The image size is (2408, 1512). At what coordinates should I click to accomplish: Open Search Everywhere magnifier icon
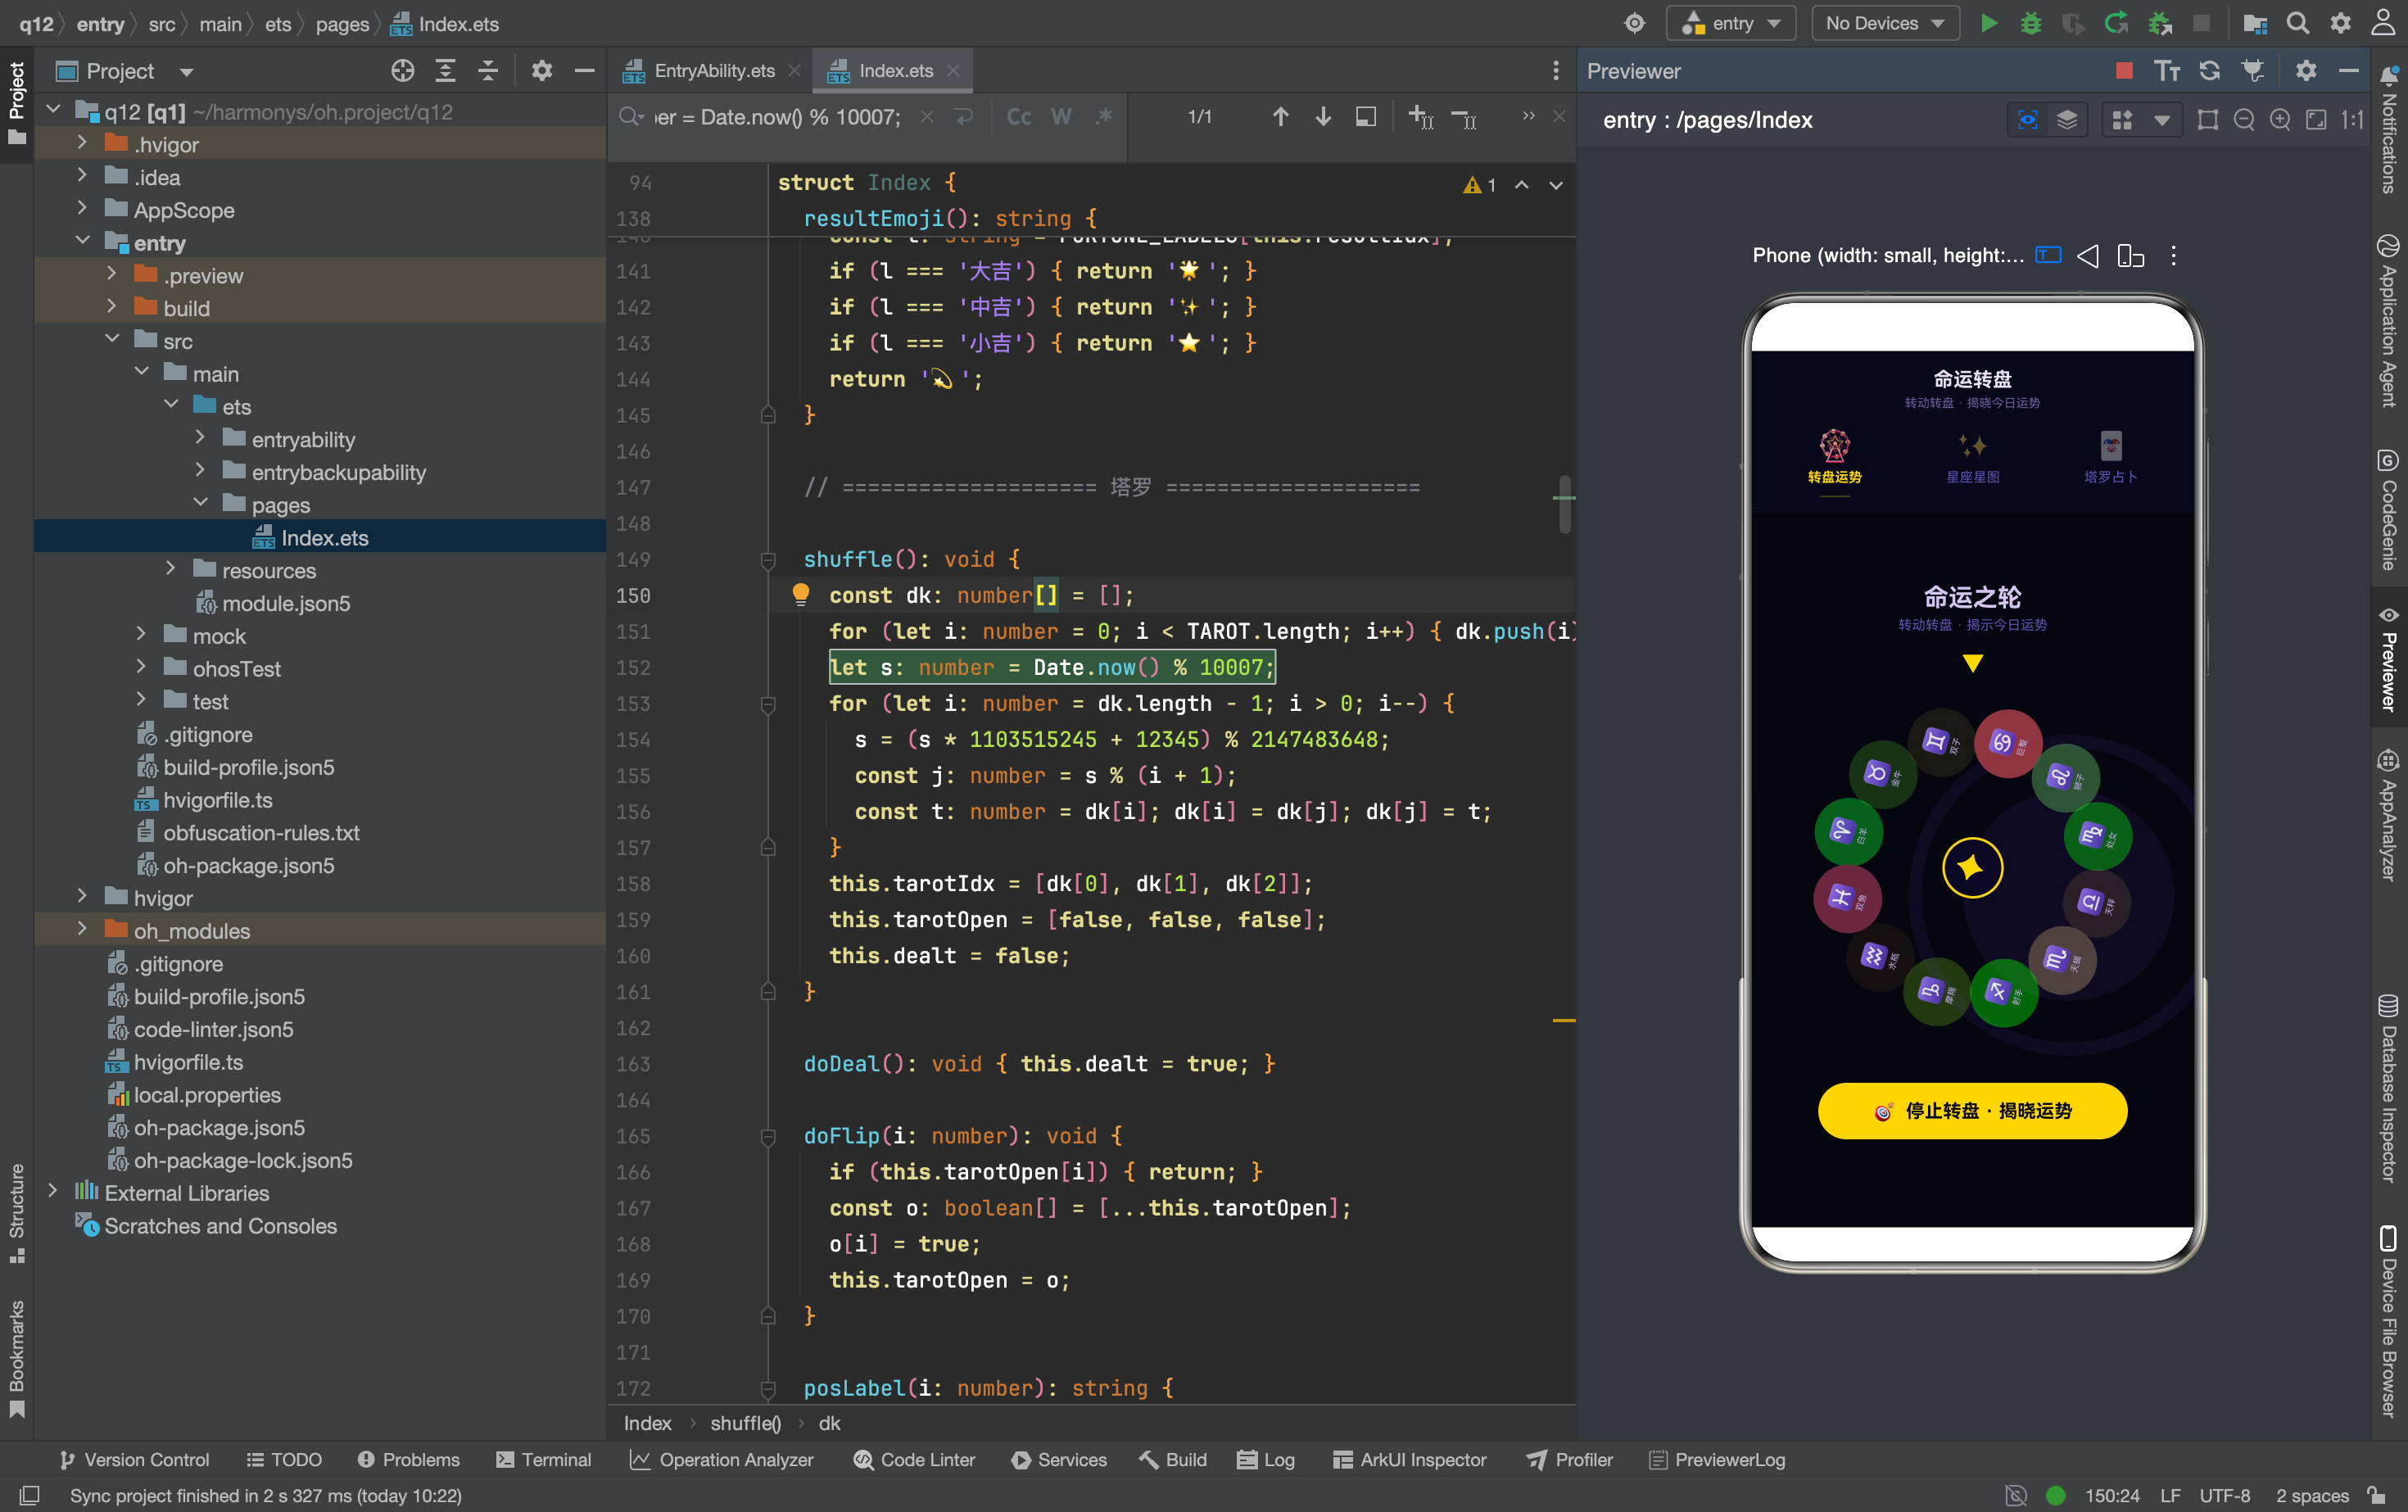2298,23
